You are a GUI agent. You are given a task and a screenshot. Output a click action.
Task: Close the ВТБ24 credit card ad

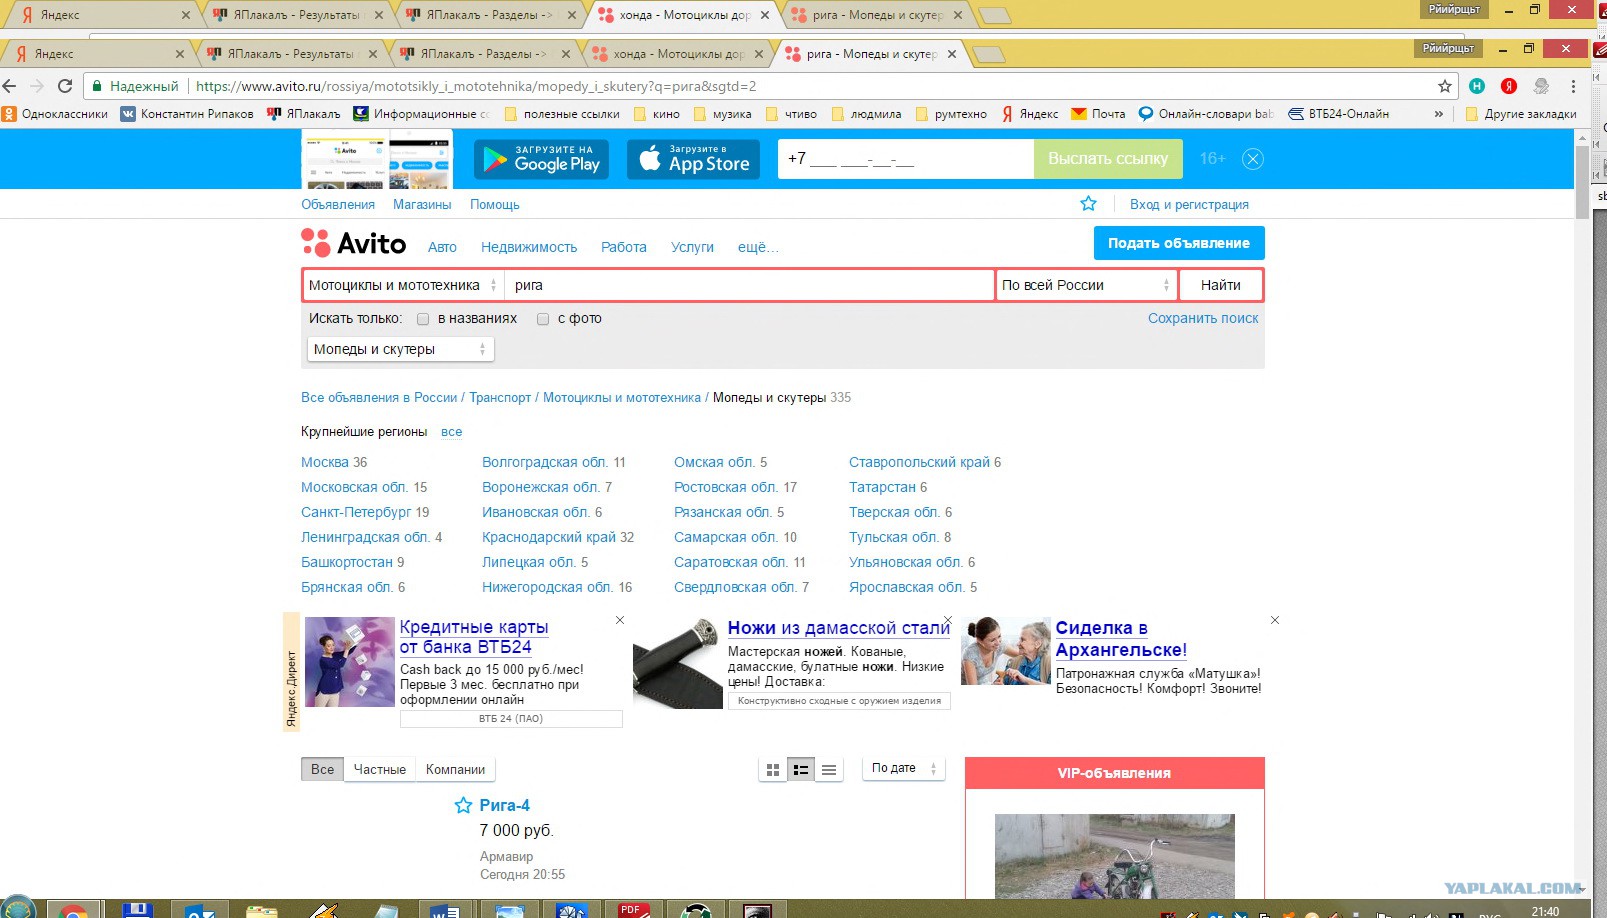point(620,620)
